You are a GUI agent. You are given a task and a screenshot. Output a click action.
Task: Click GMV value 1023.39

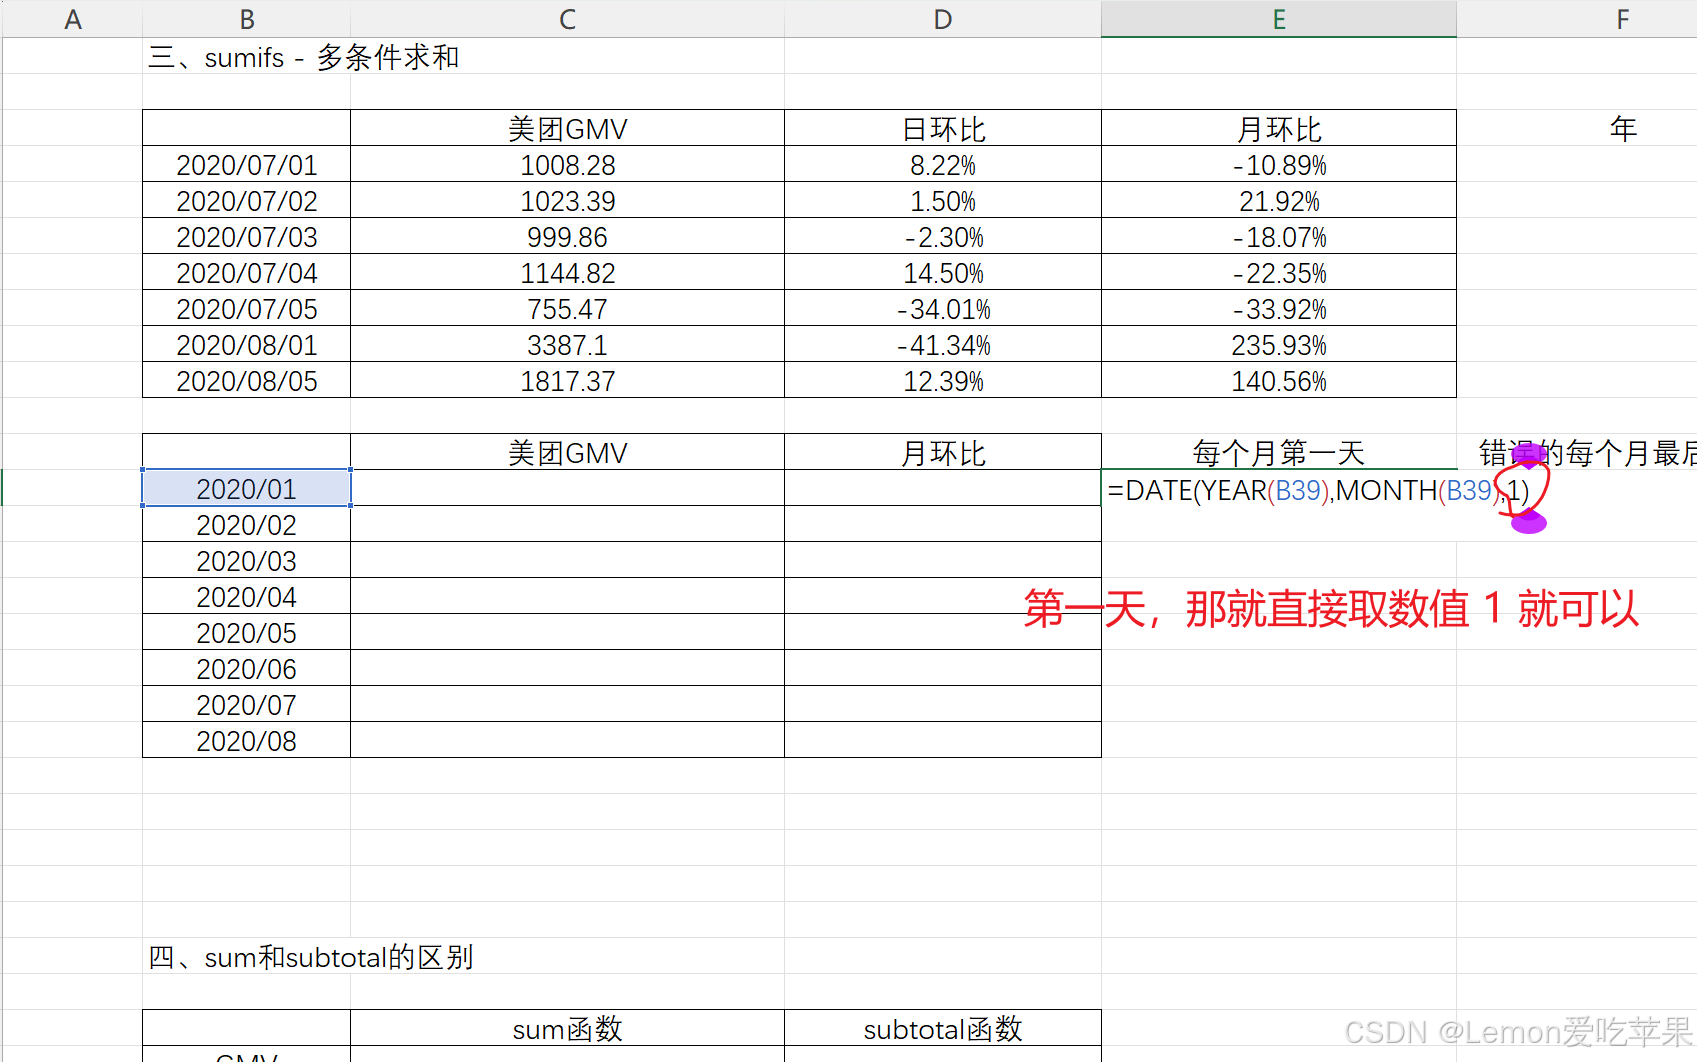tap(567, 200)
